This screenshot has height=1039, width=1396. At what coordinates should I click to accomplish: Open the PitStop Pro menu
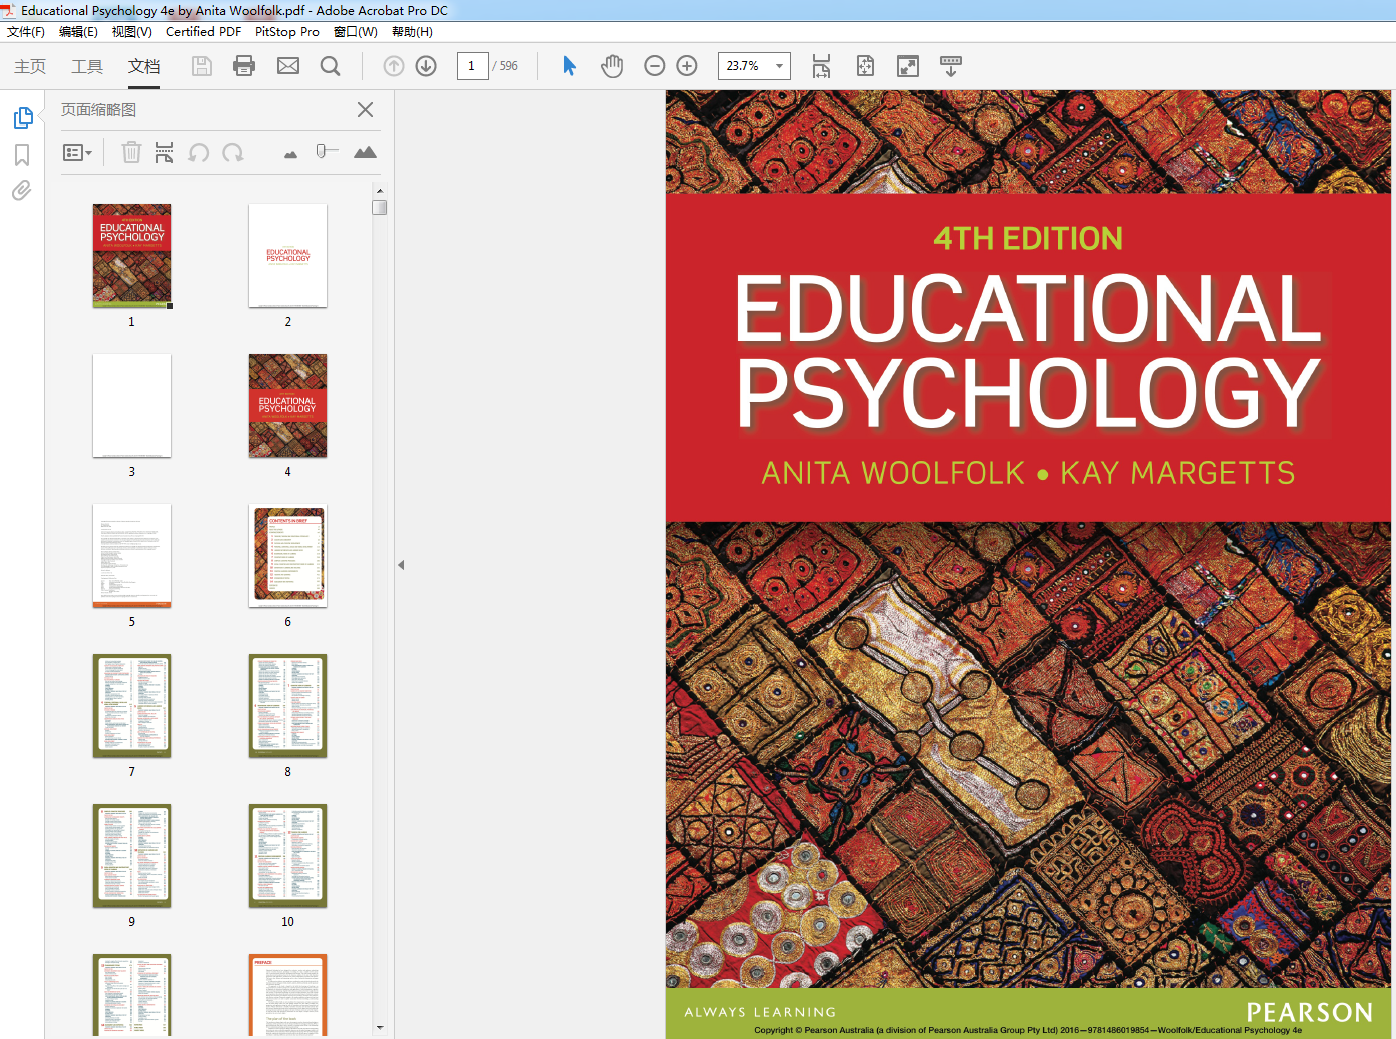[x=287, y=32]
